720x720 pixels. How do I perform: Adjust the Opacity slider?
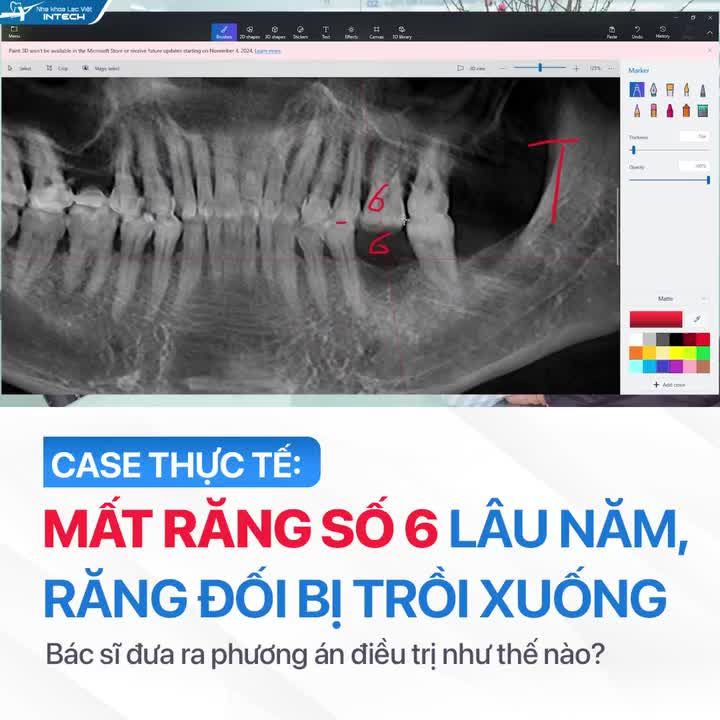pos(669,180)
